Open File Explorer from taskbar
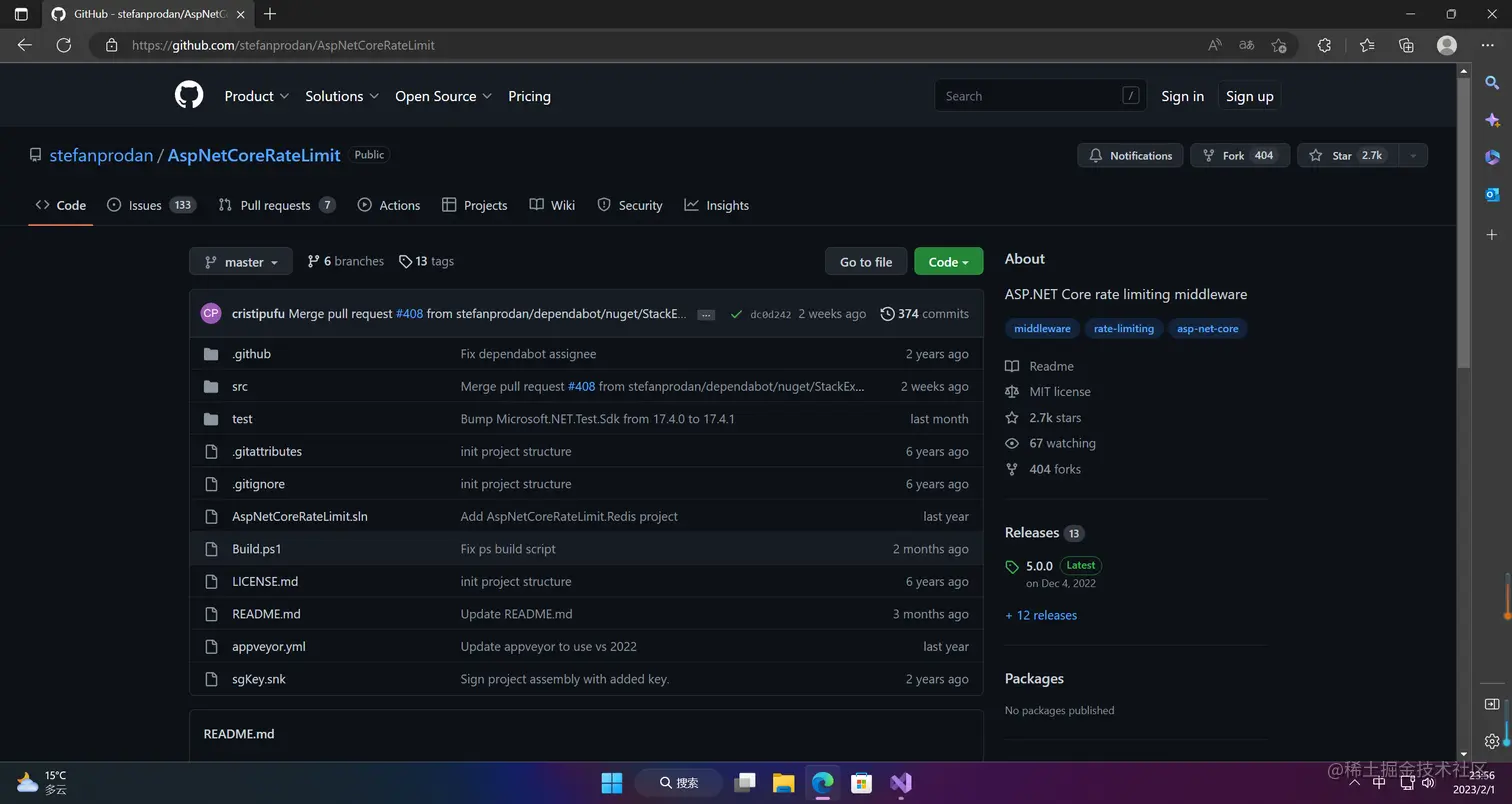Image resolution: width=1512 pixels, height=804 pixels. (x=783, y=782)
